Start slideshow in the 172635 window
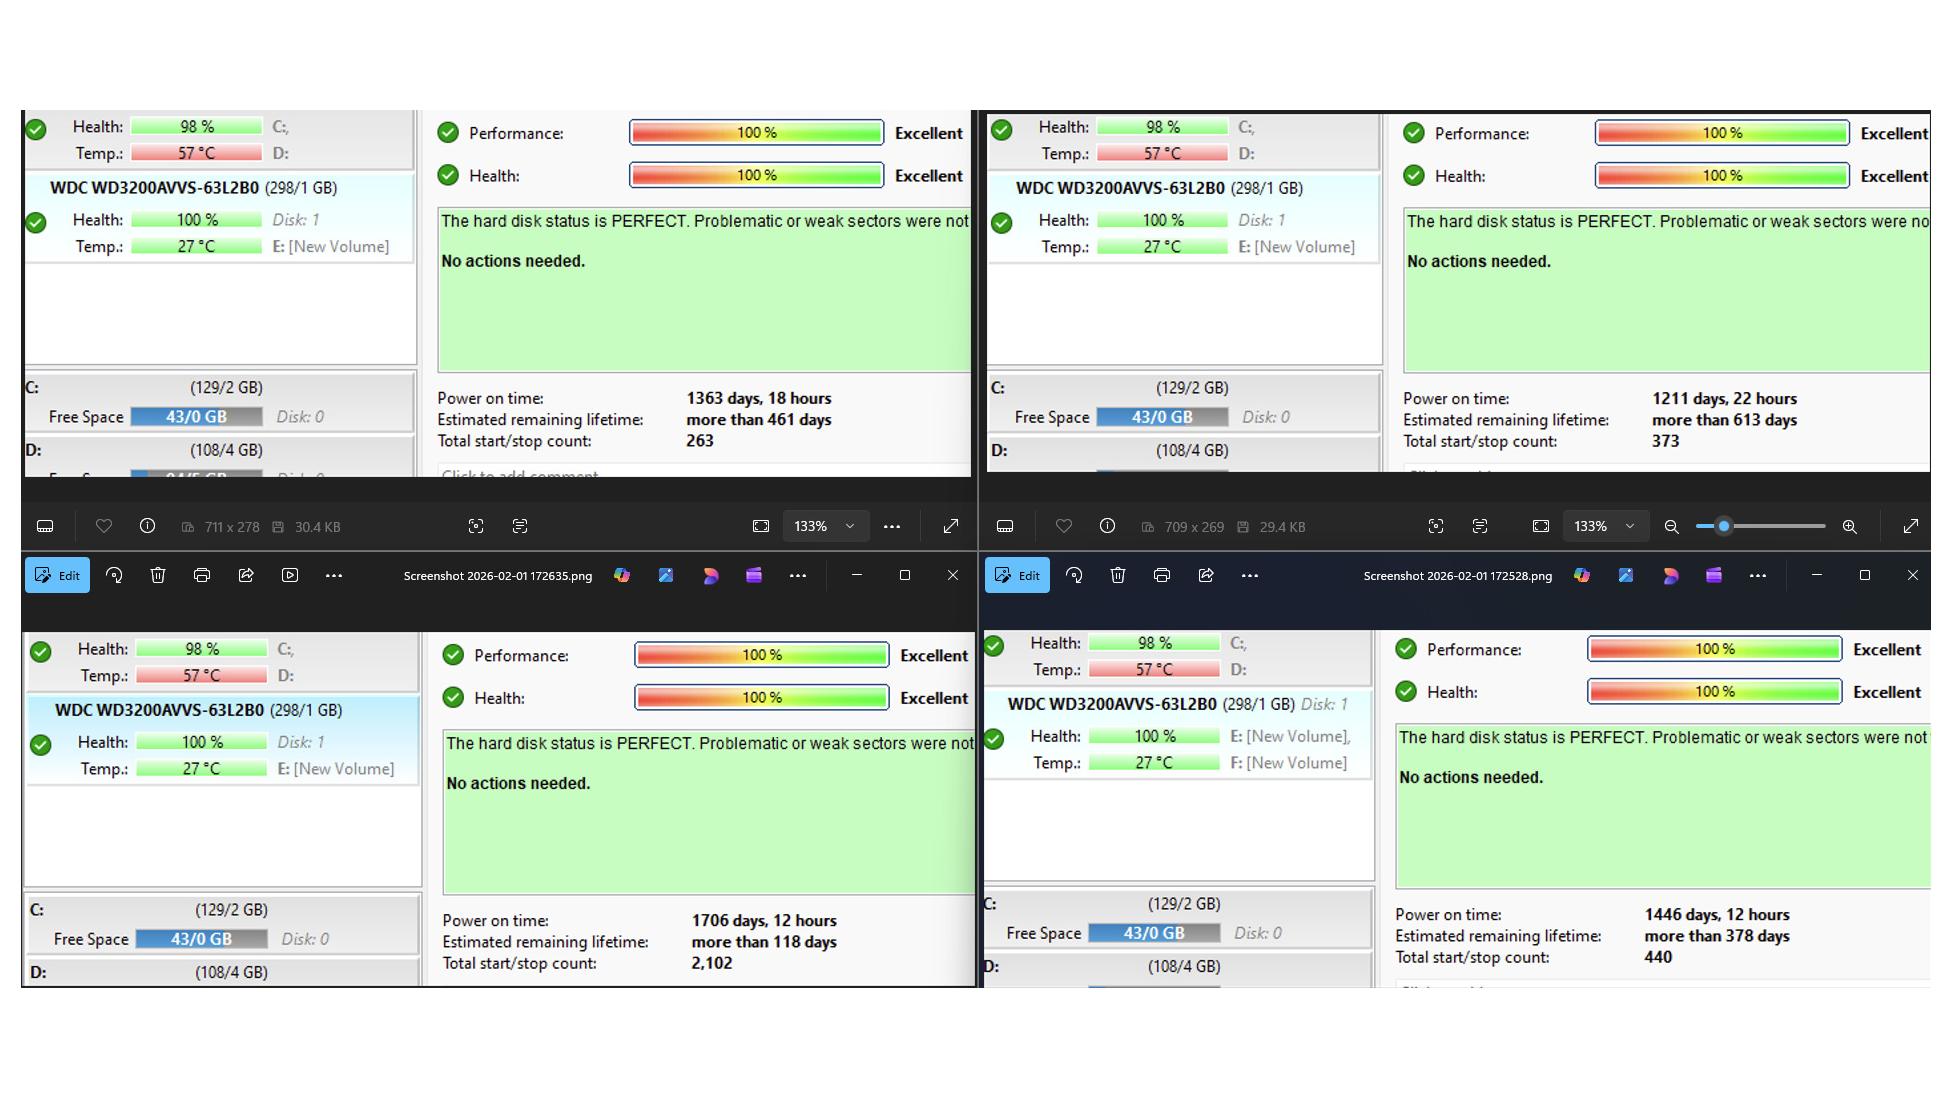 pyautogui.click(x=290, y=575)
